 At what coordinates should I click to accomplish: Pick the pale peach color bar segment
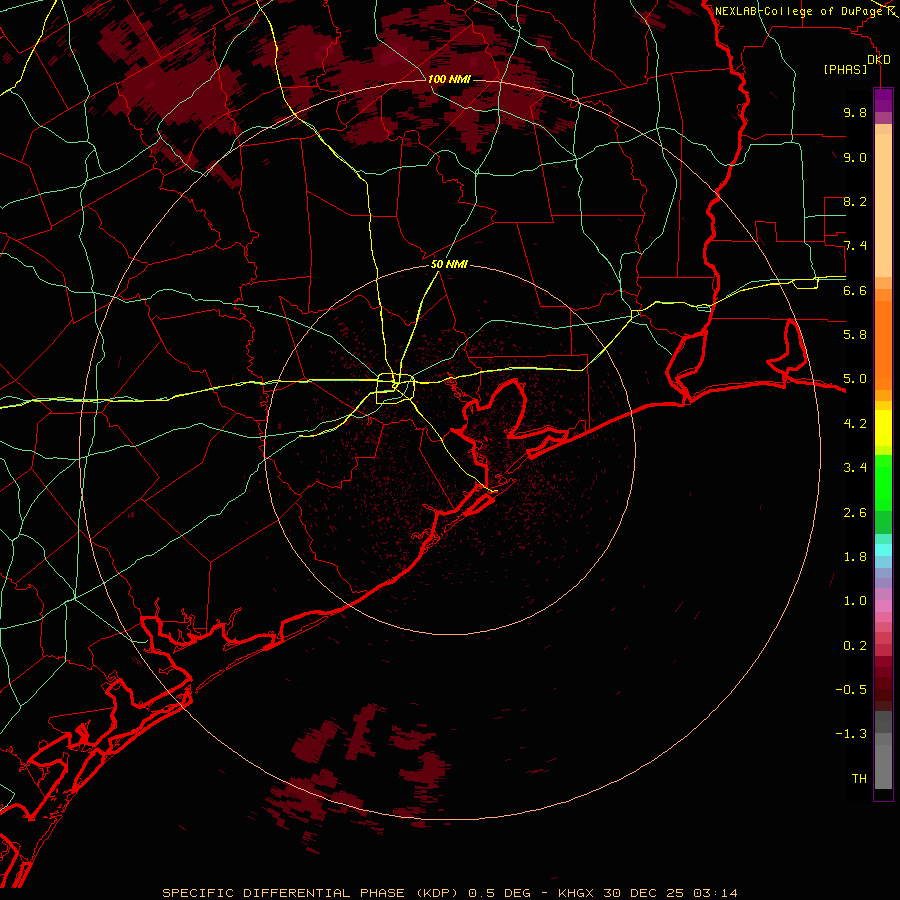tap(883, 205)
